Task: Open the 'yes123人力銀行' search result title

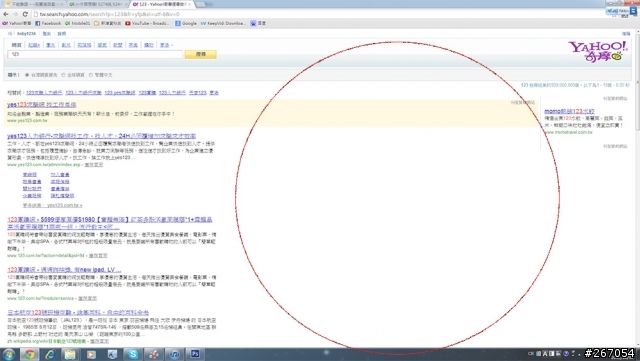Action: click(101, 136)
